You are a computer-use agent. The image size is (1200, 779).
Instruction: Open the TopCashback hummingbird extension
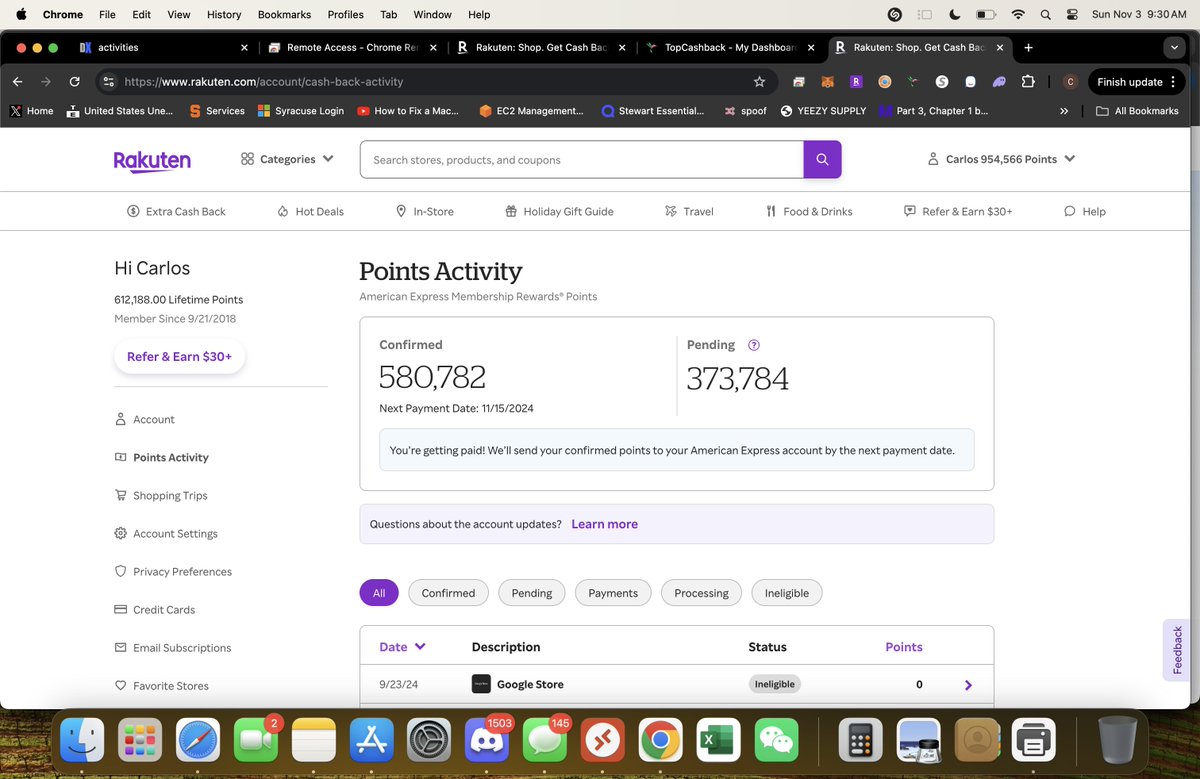[x=912, y=82]
